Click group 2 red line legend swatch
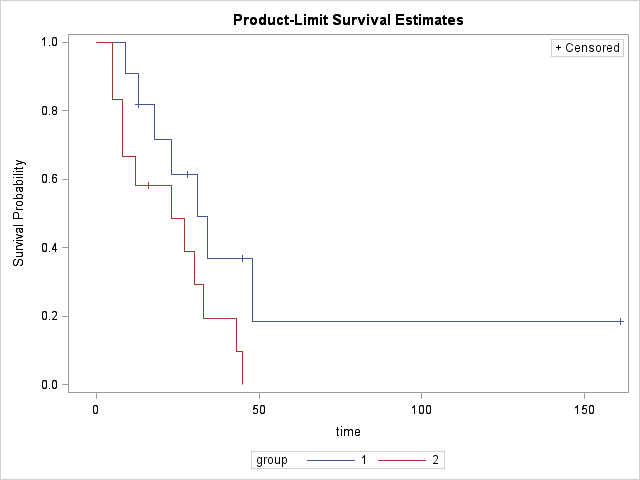 pyautogui.click(x=400, y=460)
